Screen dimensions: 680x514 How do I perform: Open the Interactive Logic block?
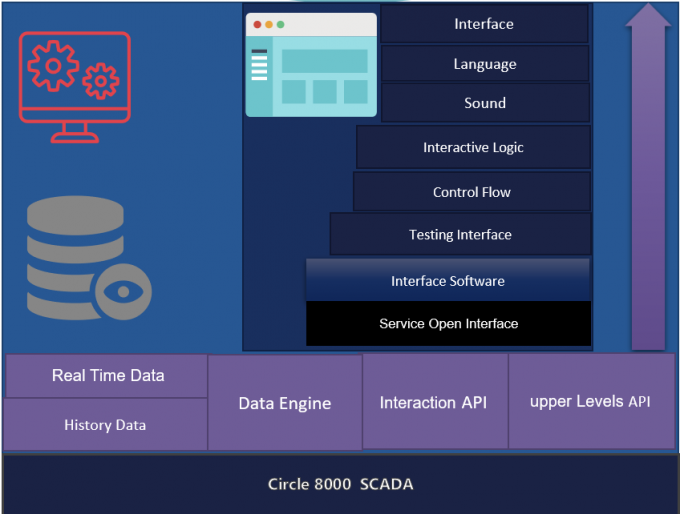tap(473, 147)
